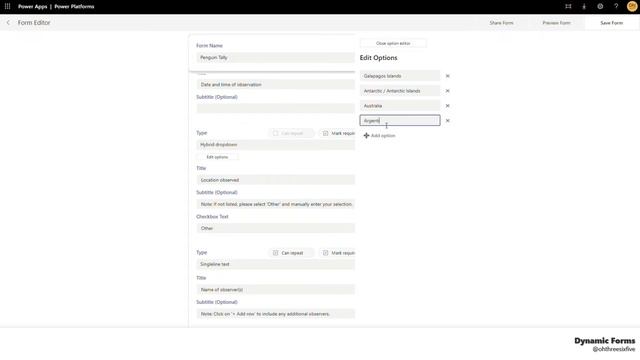Click the Checkbox Text field containing Other

[276, 228]
